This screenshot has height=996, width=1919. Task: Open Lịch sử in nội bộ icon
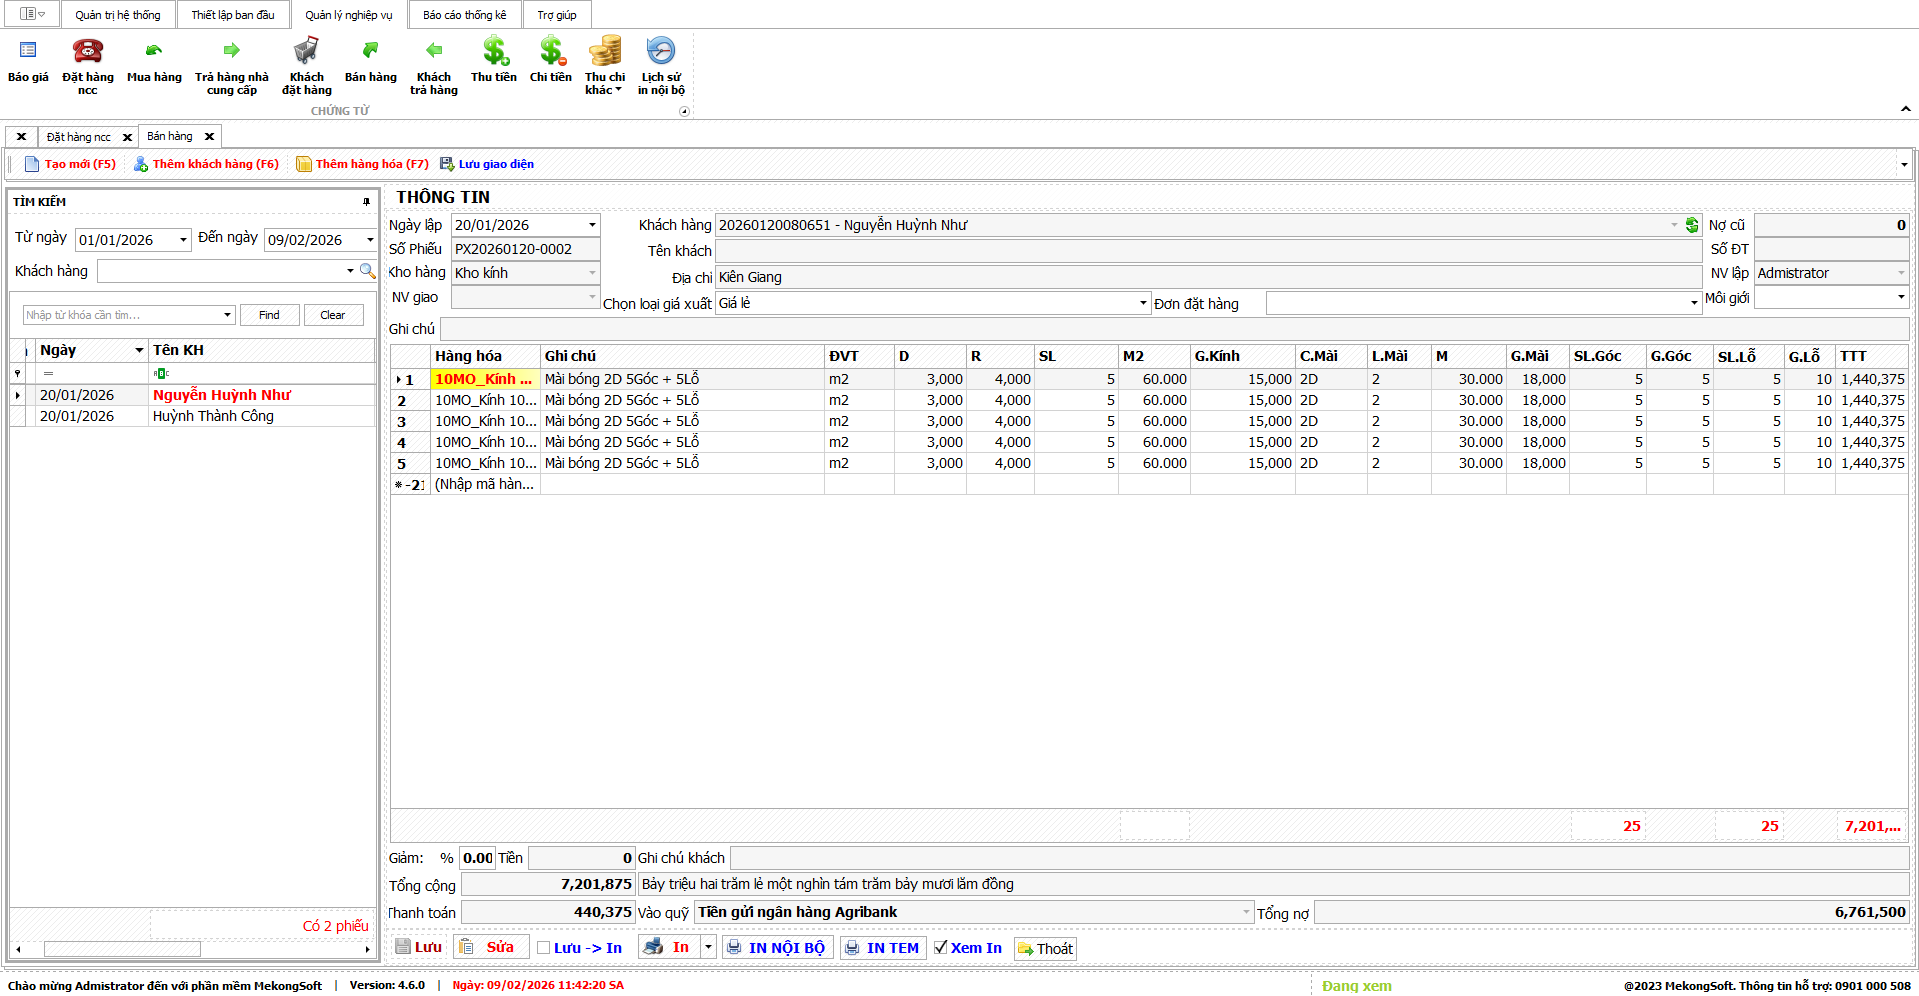click(661, 51)
